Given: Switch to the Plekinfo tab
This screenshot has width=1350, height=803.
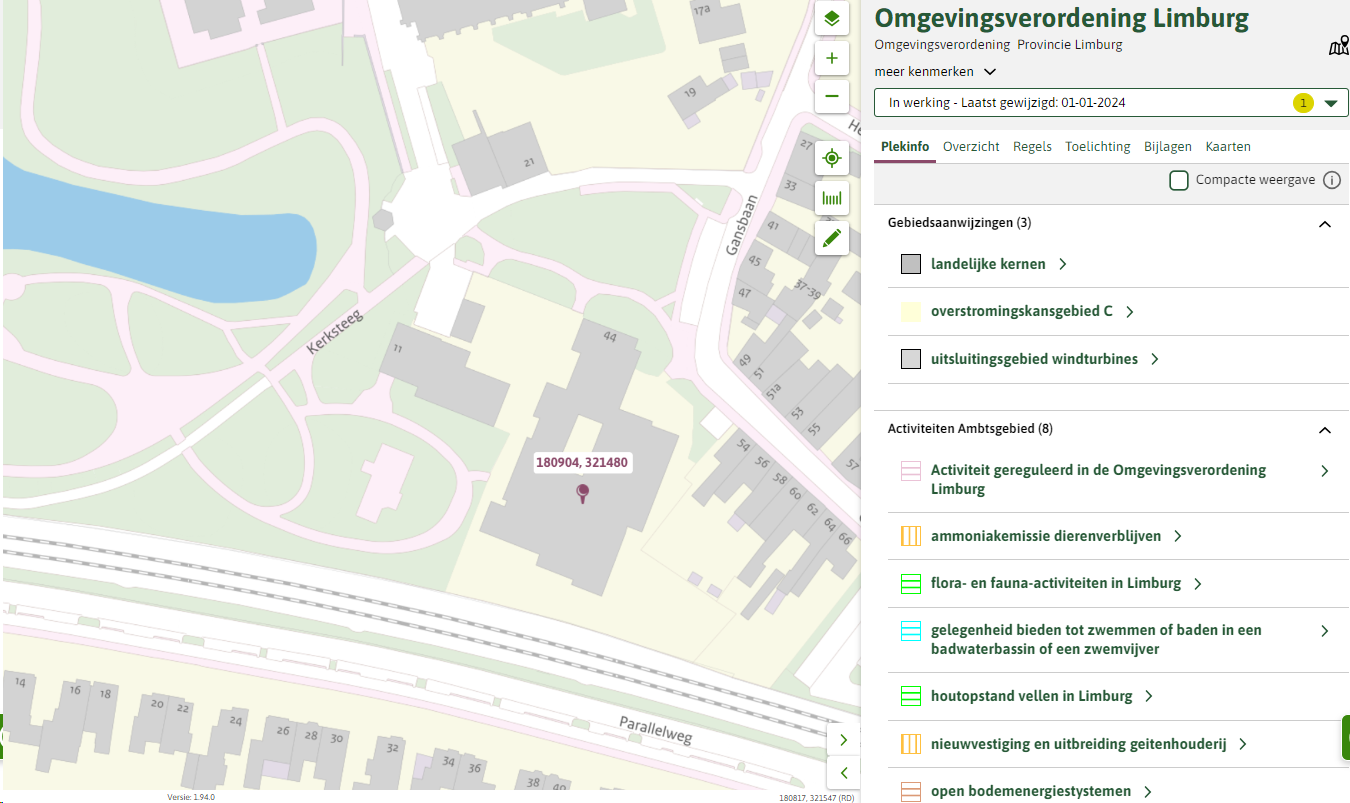Looking at the screenshot, I should tap(905, 147).
